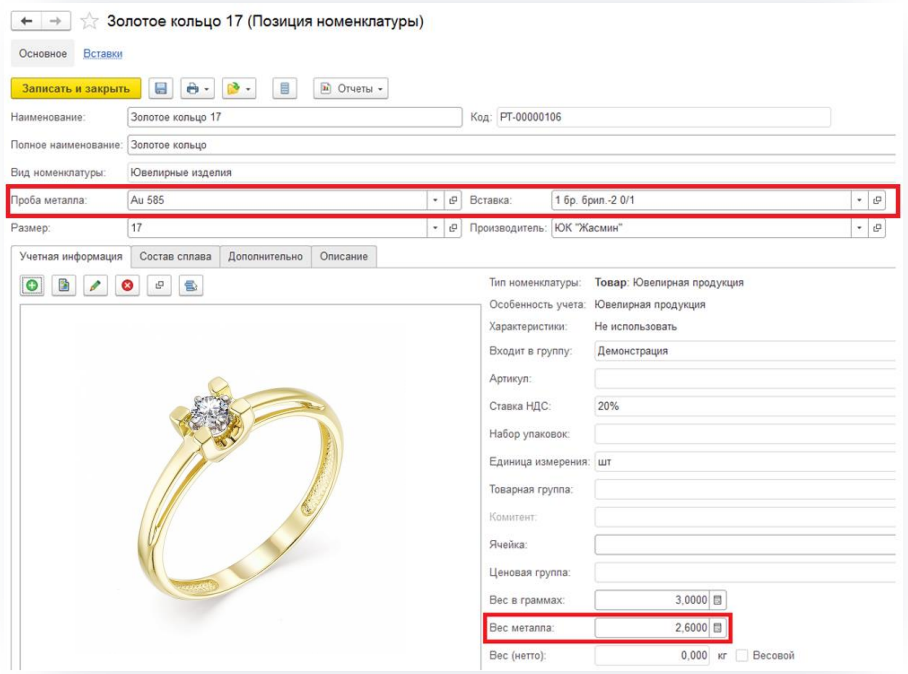
Task: Click the Полное наименование field
Action: click(x=512, y=145)
